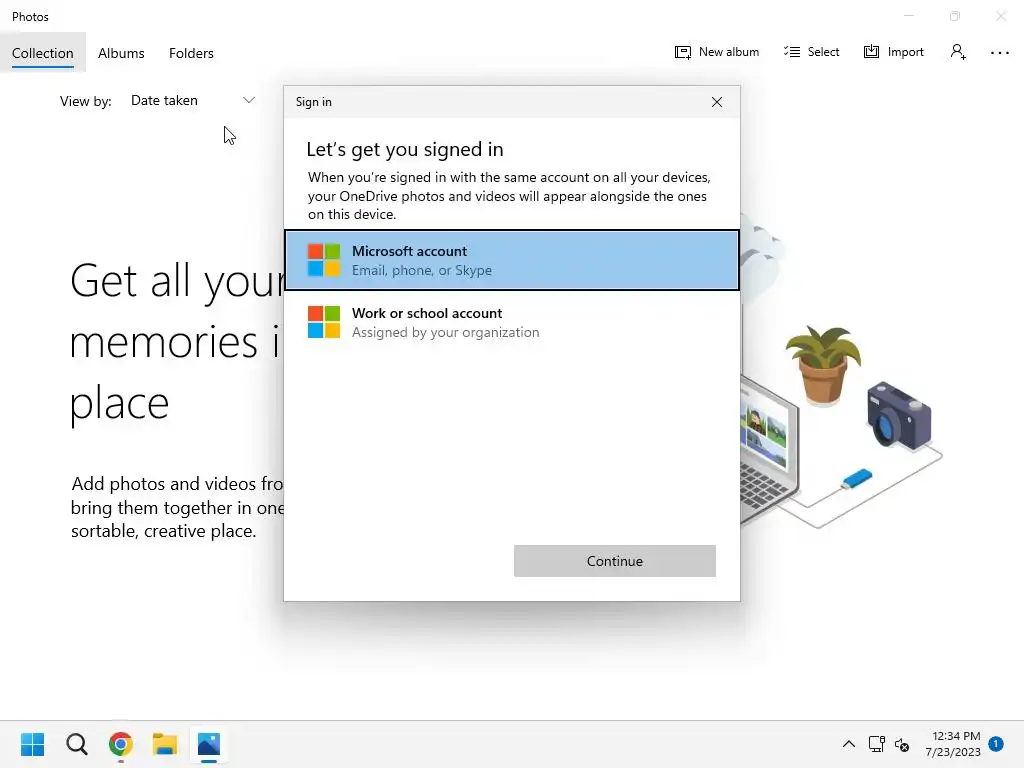1024x768 pixels.
Task: Click the 'Email, phone, or Skype' text
Action: [x=422, y=270]
